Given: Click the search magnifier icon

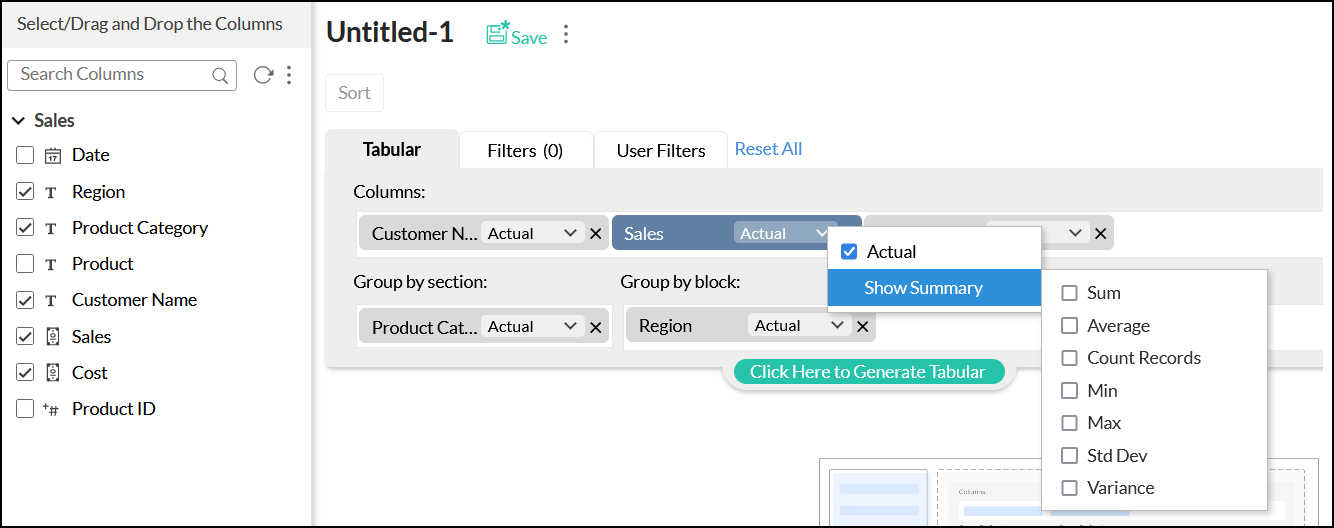Looking at the screenshot, I should [220, 75].
